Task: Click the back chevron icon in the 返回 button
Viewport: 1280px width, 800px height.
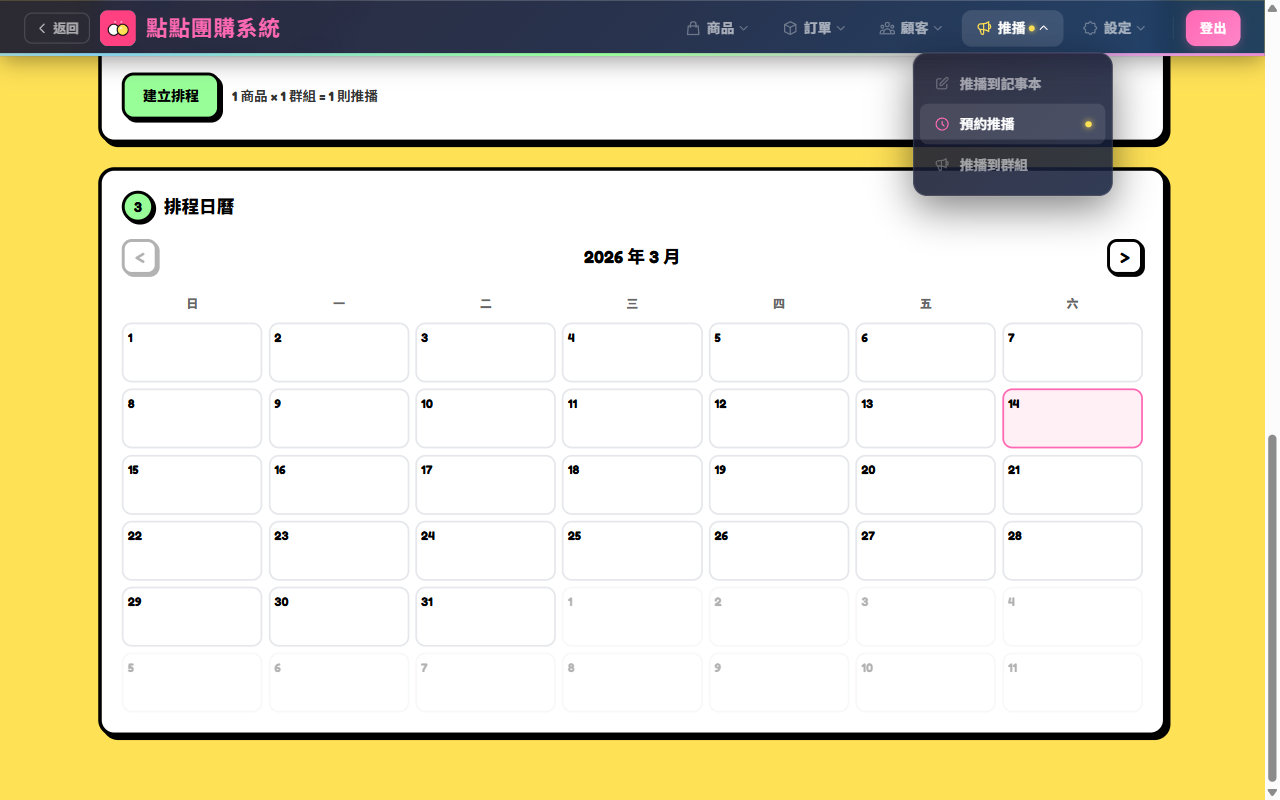Action: click(42, 27)
